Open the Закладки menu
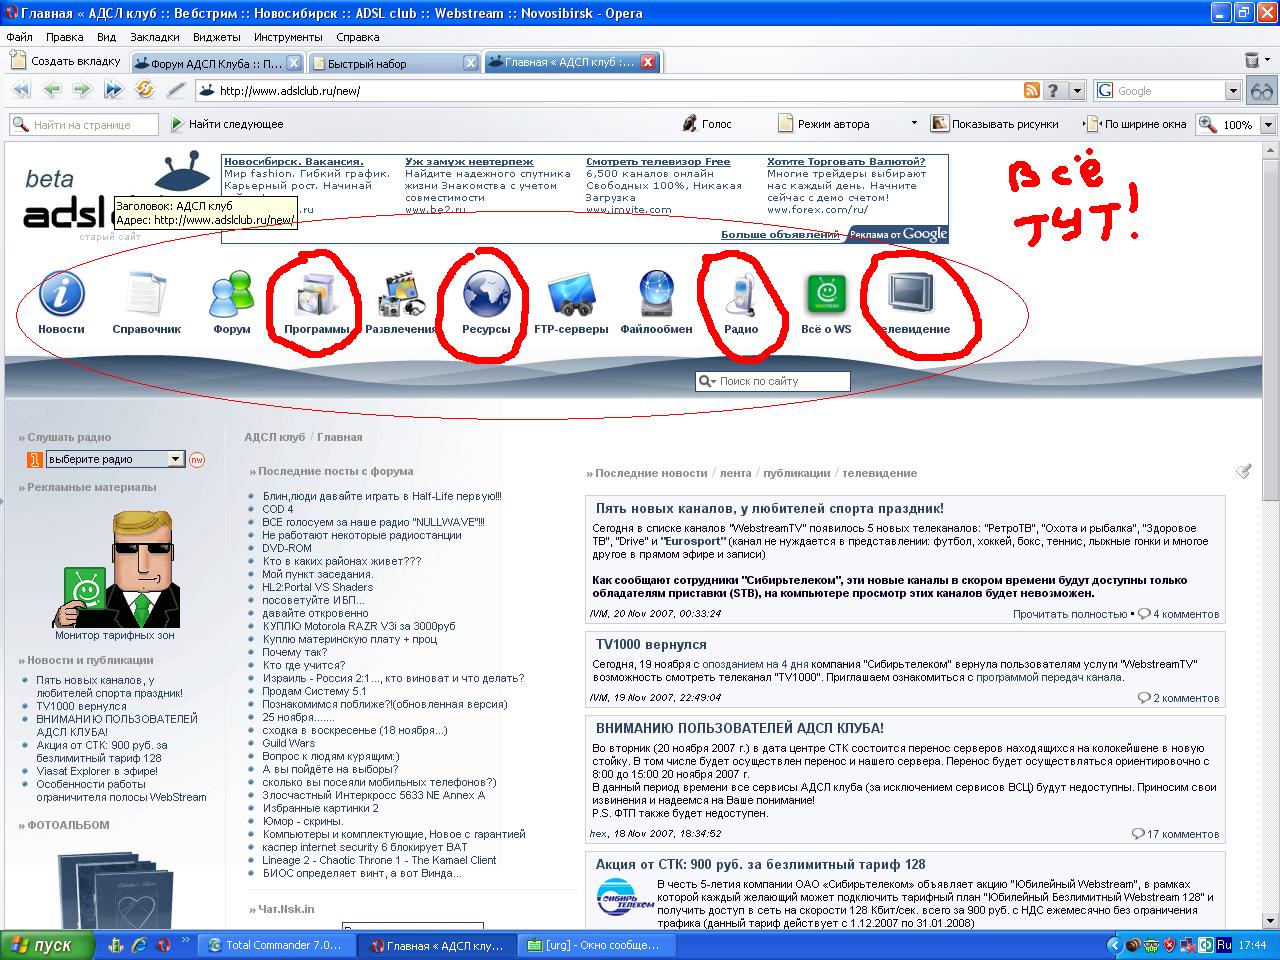1280x960 pixels. [155, 37]
